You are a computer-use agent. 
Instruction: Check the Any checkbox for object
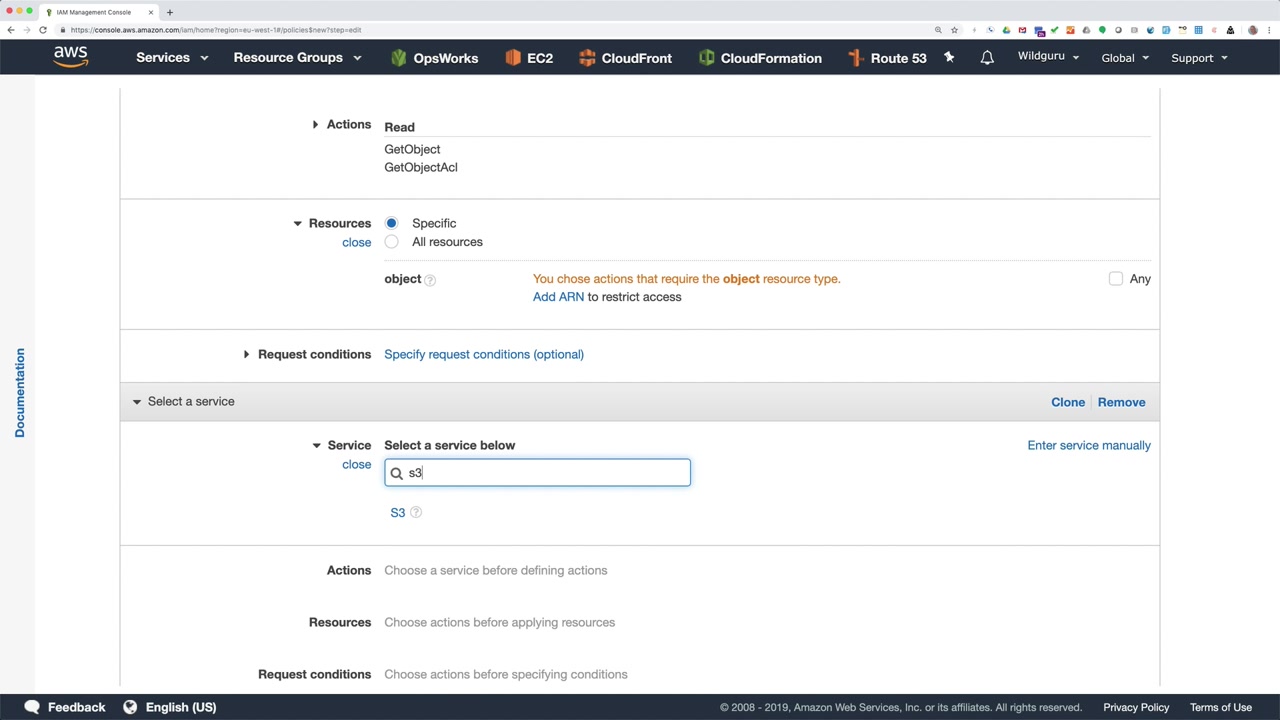pos(1116,279)
